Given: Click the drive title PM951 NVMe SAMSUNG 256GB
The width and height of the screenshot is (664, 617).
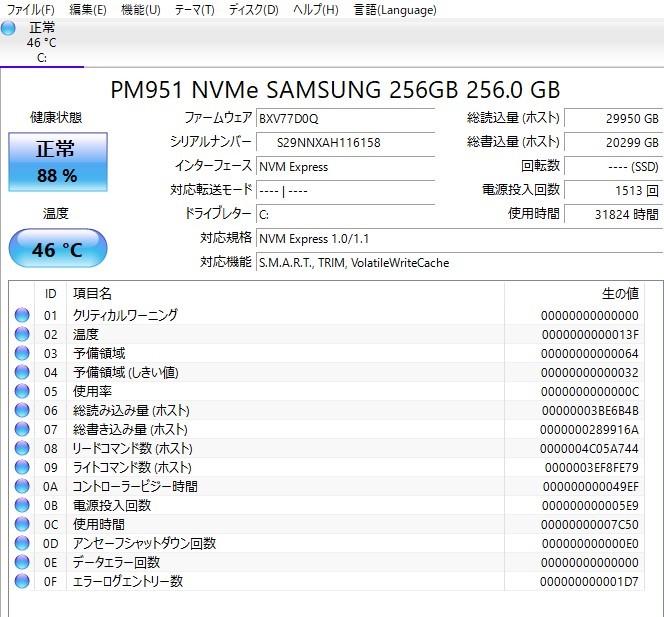Looking at the screenshot, I should click(335, 89).
